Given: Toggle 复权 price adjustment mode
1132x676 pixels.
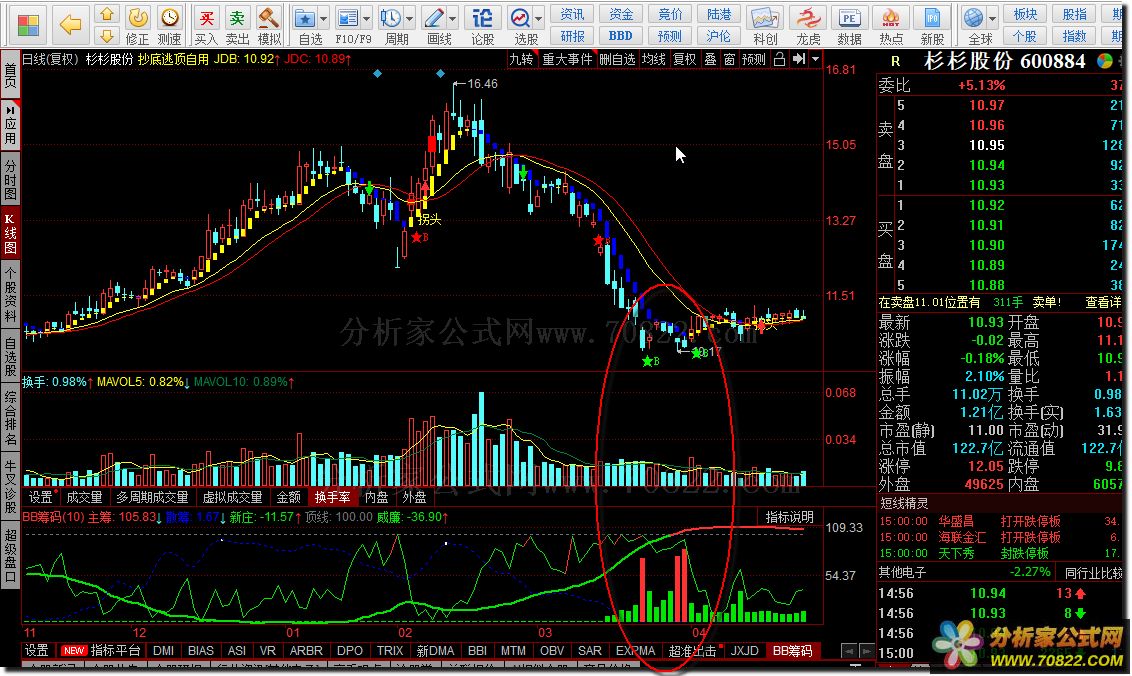Looking at the screenshot, I should coord(684,59).
